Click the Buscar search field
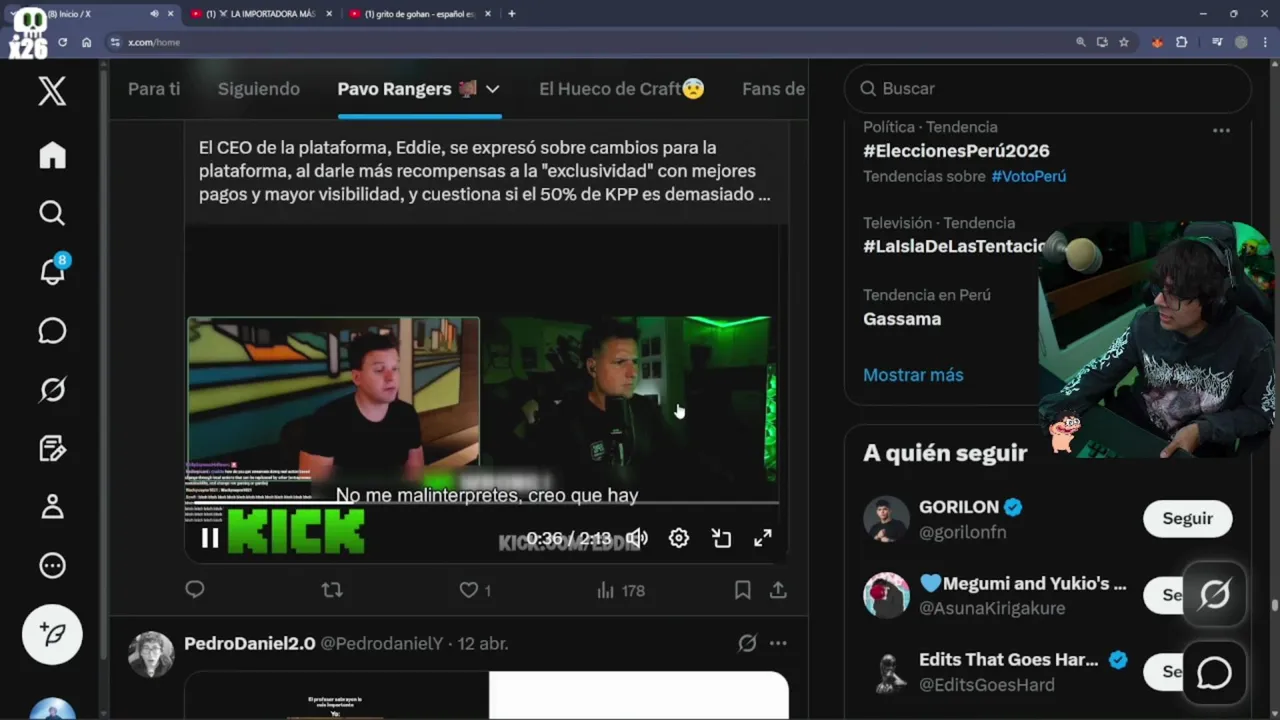Screen dimensions: 1280x720 (x=1048, y=89)
